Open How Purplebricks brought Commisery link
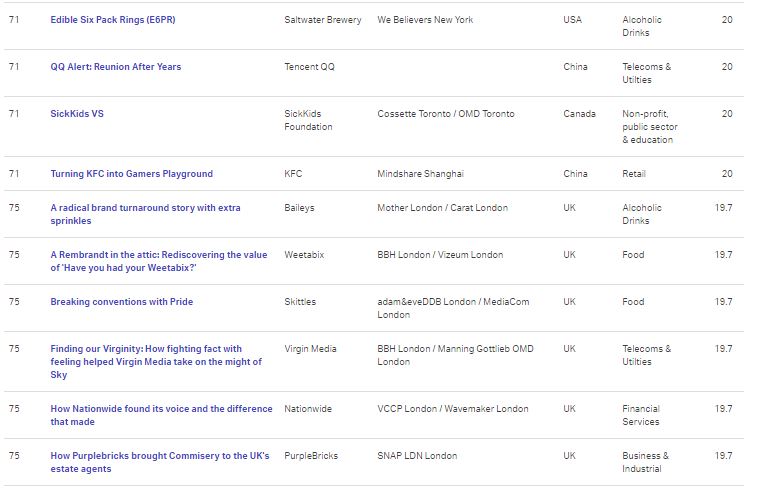Viewport: 766px width, 488px height. point(160,462)
